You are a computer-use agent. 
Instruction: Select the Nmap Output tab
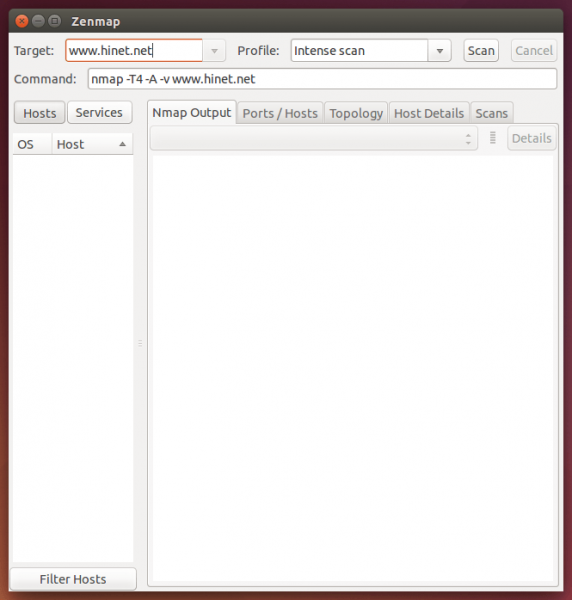click(x=192, y=112)
